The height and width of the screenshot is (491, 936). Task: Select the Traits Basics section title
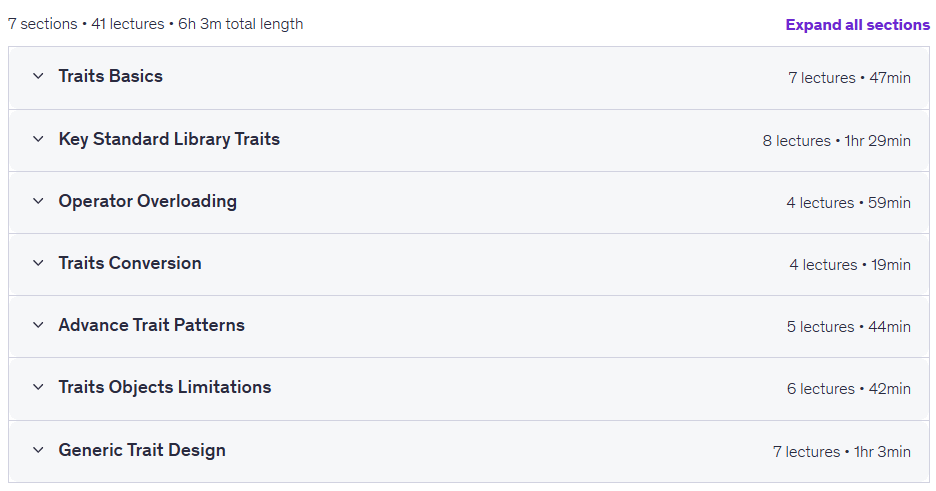point(110,76)
